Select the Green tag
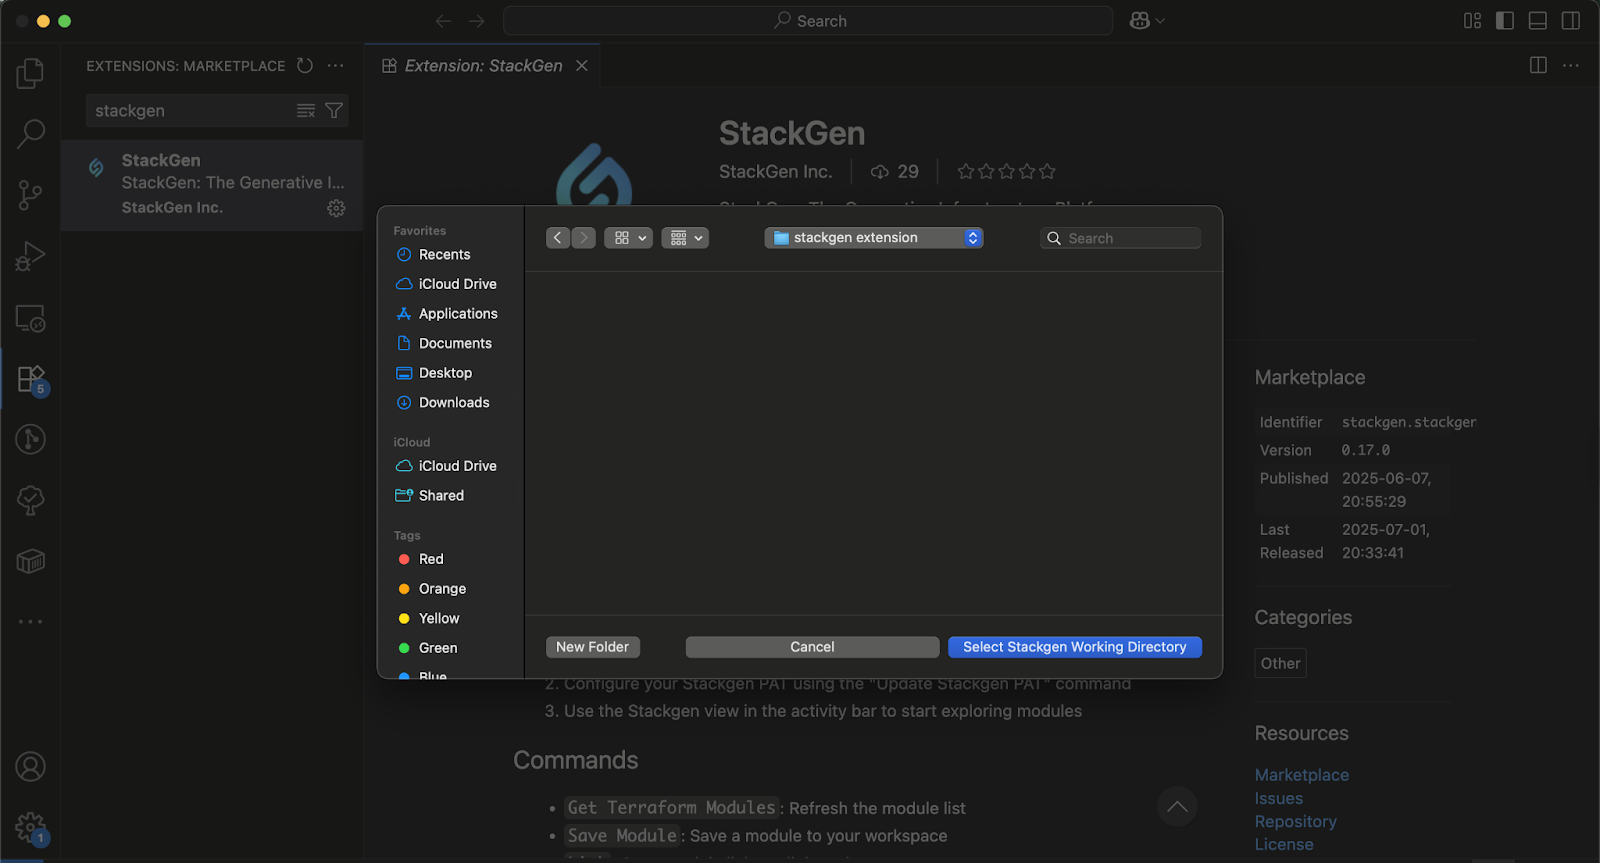 pyautogui.click(x=427, y=648)
